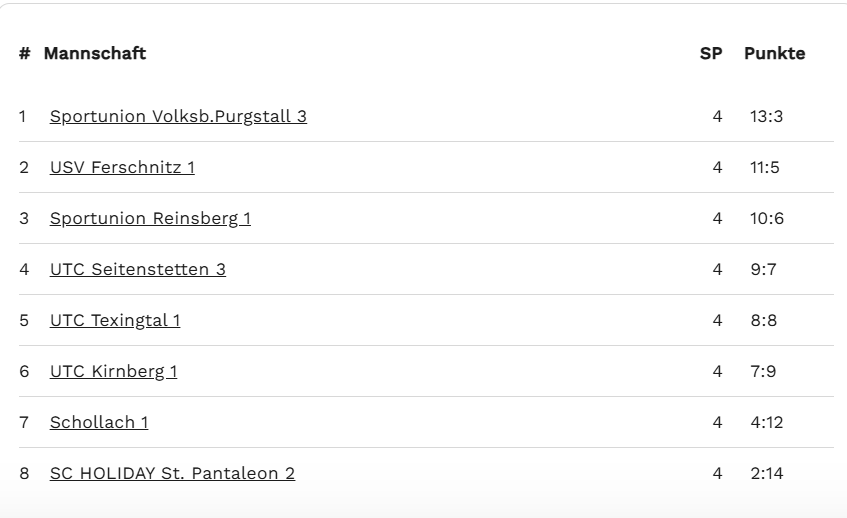Click the 2:14 points cell
The height and width of the screenshot is (518, 847).
point(767,473)
